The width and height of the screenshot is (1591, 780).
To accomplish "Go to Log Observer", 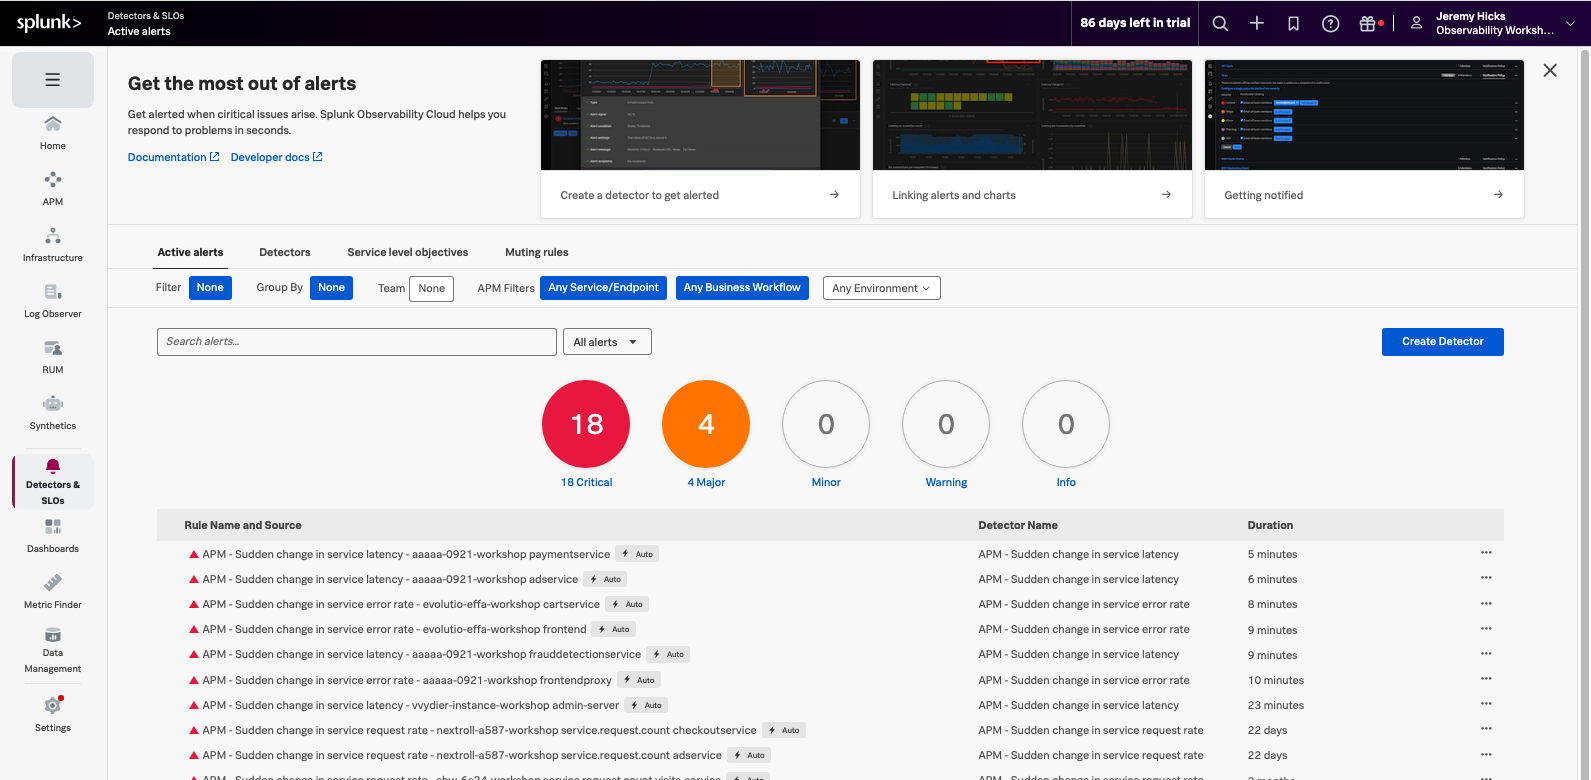I will (x=53, y=300).
